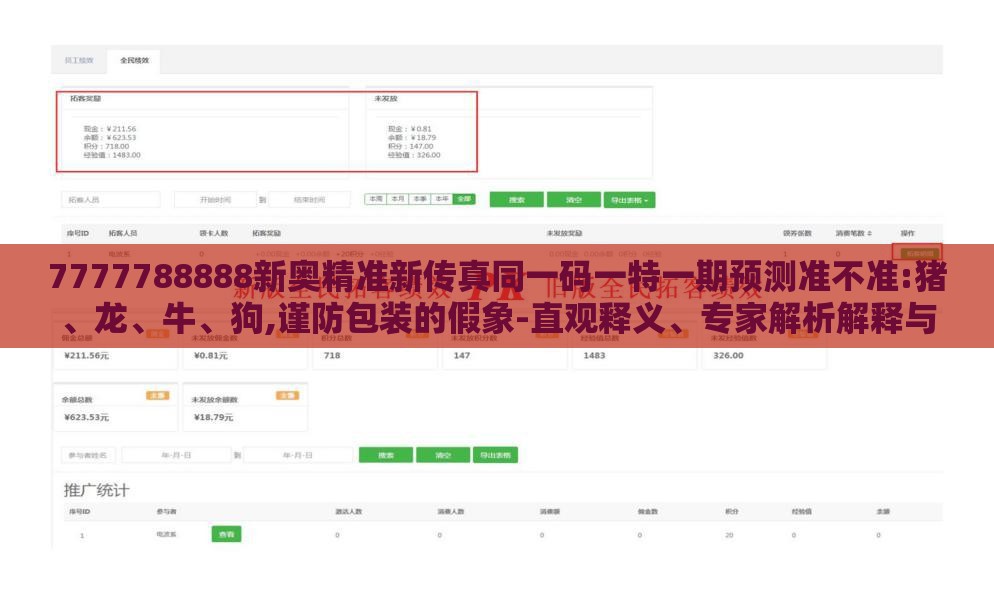Select the 现金：¥211.56 line
Image resolution: width=994 pixels, height=592 pixels.
(x=110, y=129)
